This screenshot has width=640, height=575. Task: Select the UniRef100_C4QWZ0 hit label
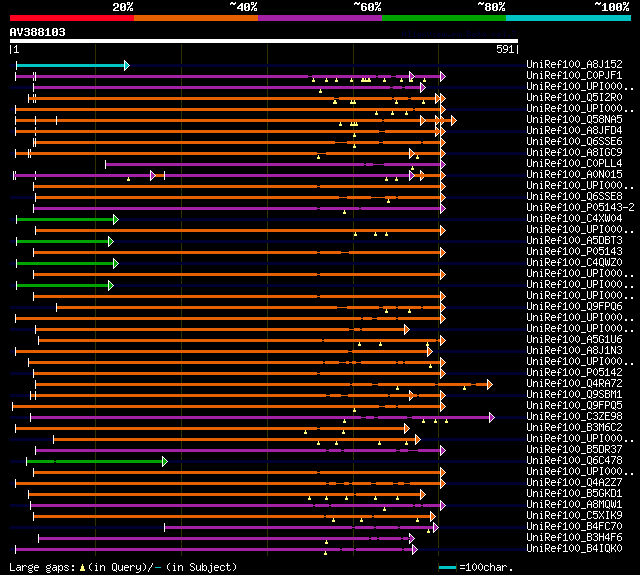(x=574, y=262)
